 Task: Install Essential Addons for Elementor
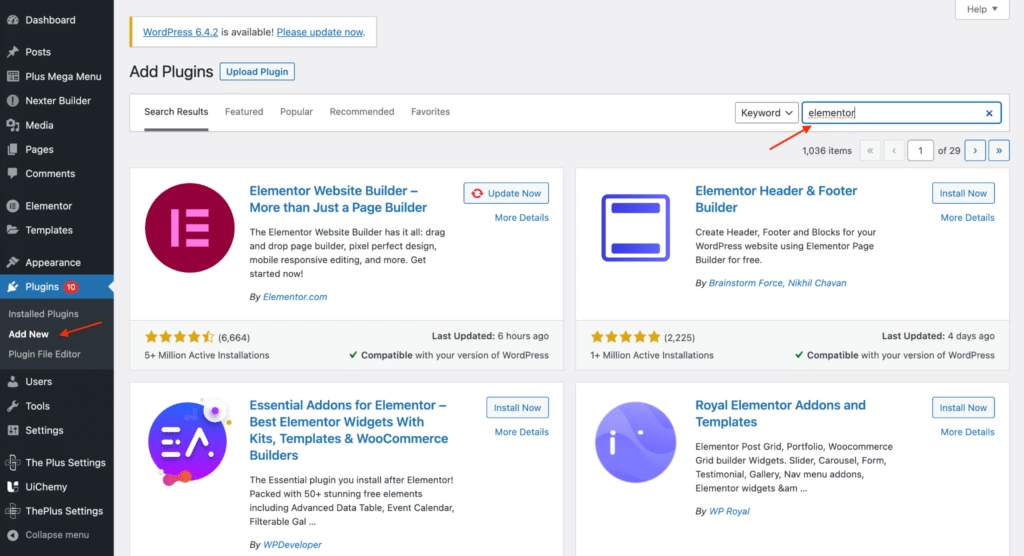click(517, 408)
